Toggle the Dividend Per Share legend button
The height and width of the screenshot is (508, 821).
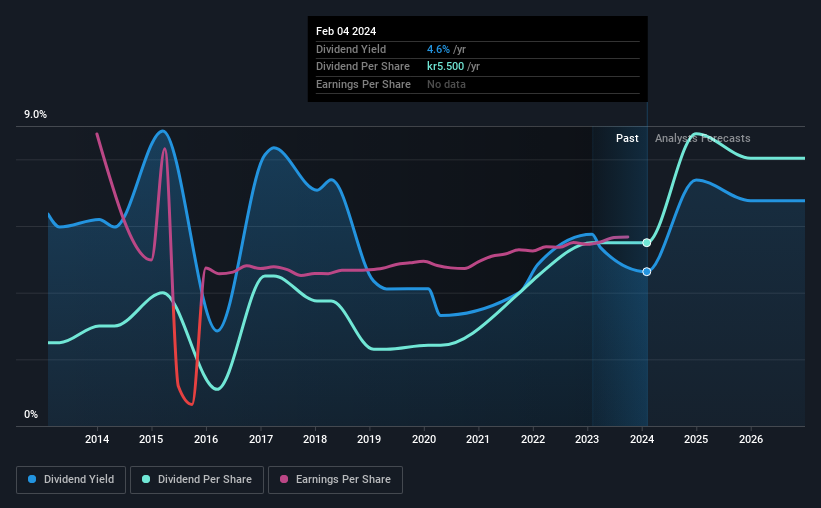pyautogui.click(x=197, y=480)
